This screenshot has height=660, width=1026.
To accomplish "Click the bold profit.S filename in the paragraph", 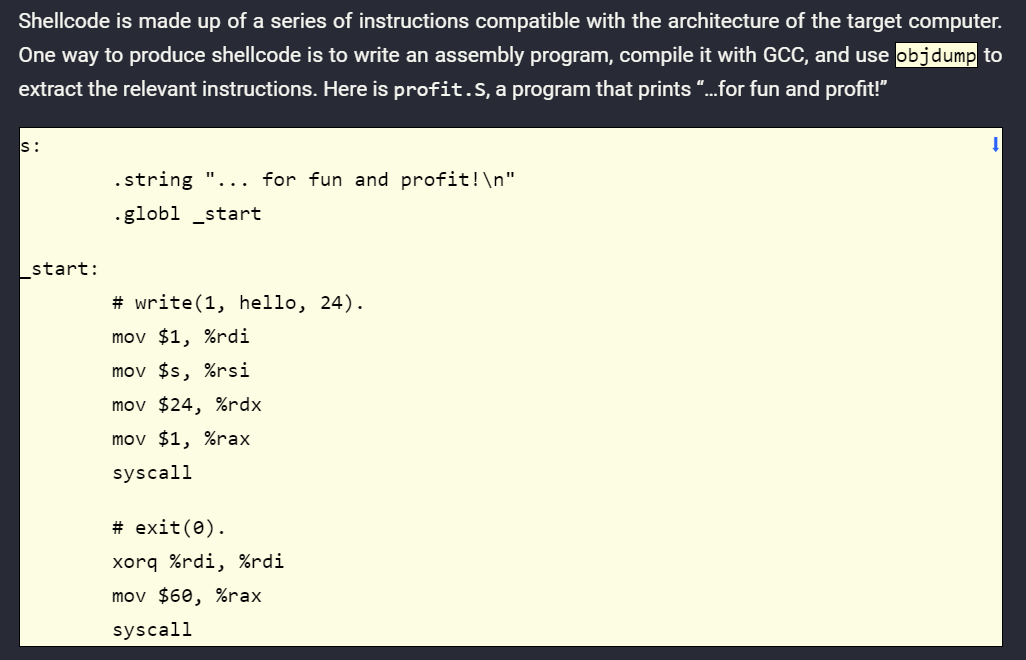I will 440,89.
